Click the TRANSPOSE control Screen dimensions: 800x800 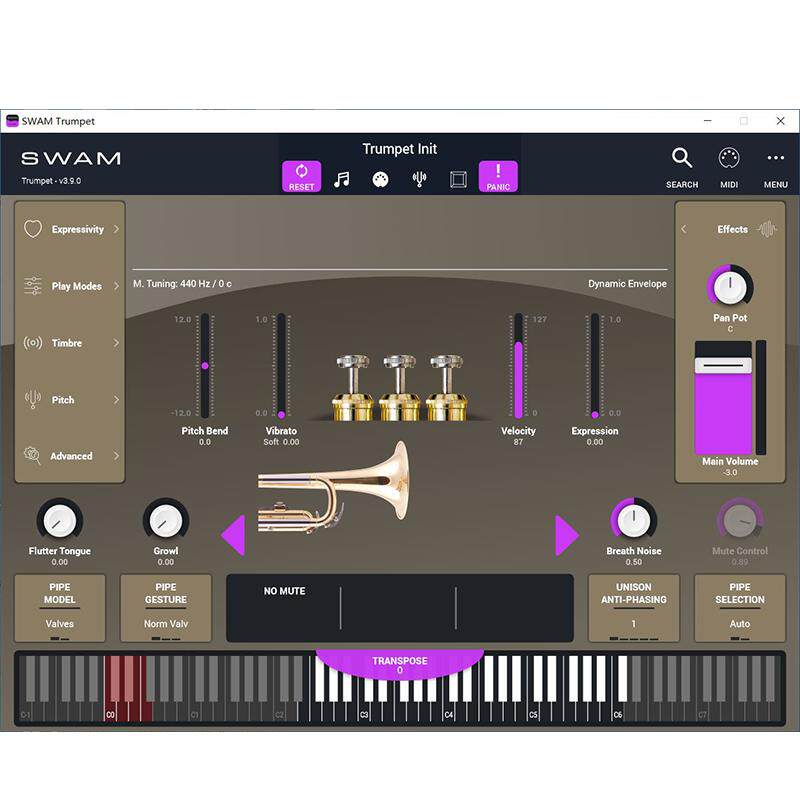(399, 664)
